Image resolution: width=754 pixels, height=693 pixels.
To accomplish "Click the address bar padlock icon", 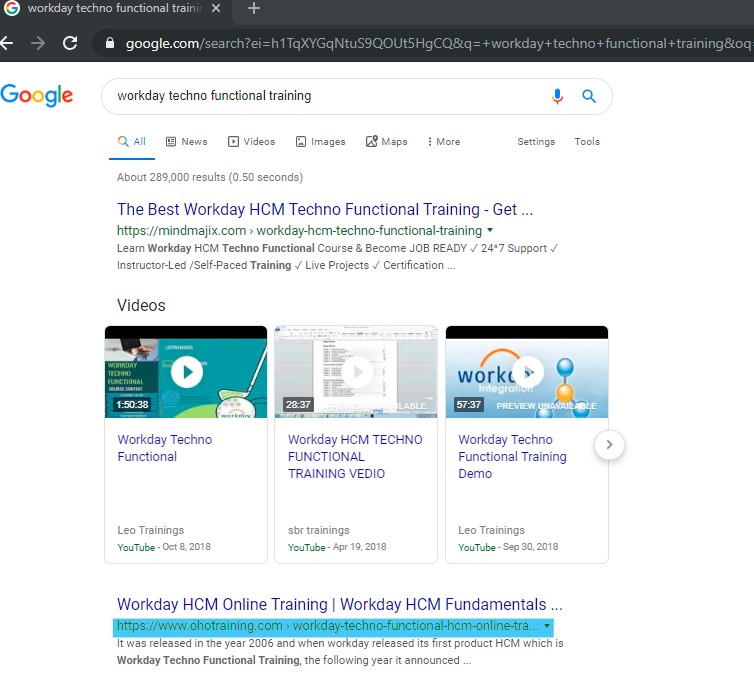I will [109, 43].
